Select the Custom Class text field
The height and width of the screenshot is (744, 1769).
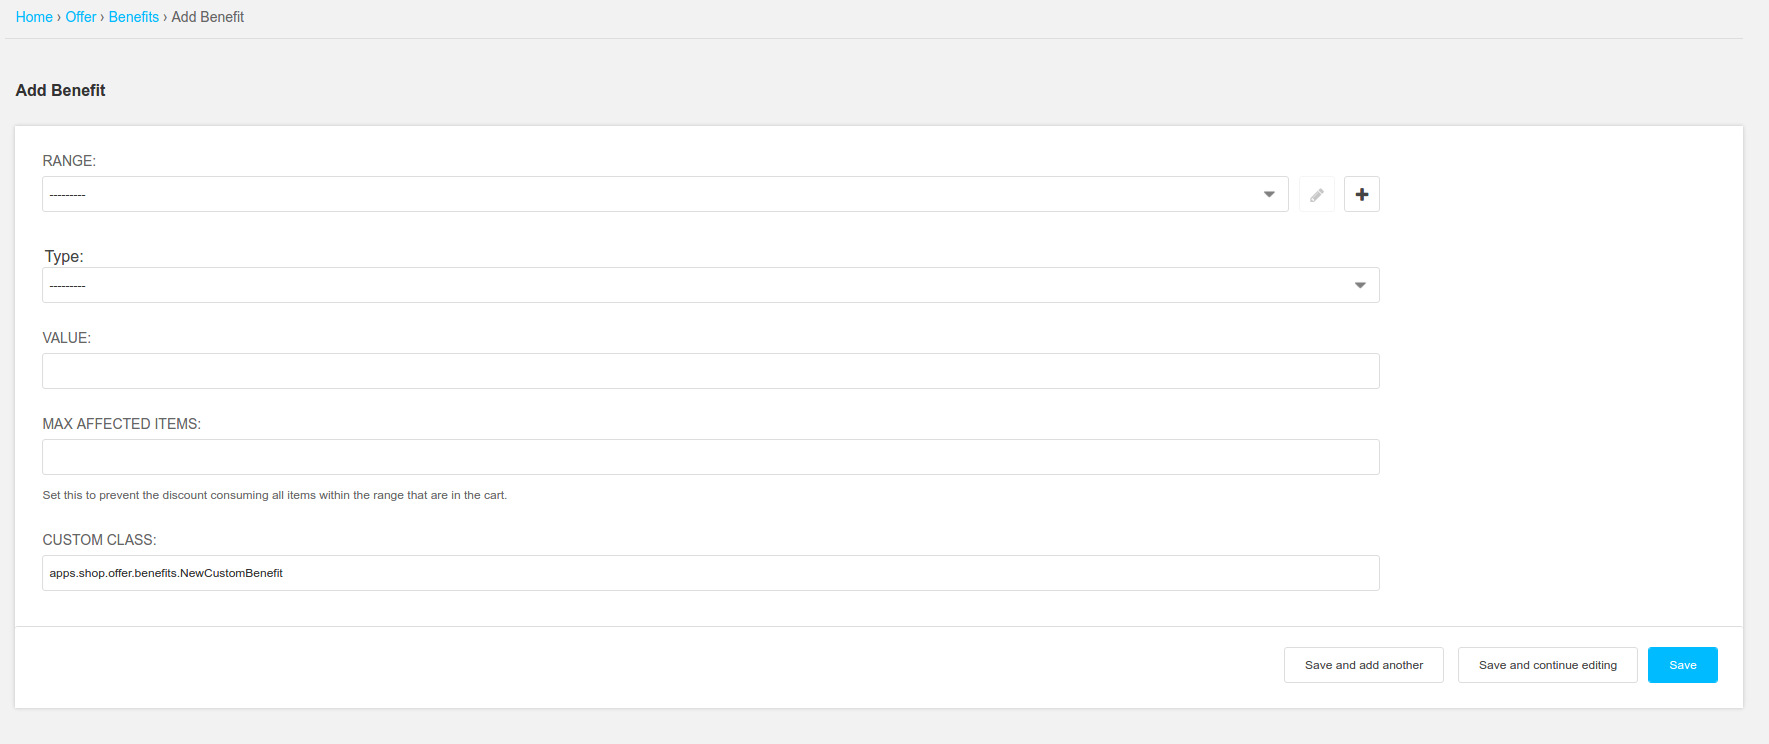click(x=710, y=573)
